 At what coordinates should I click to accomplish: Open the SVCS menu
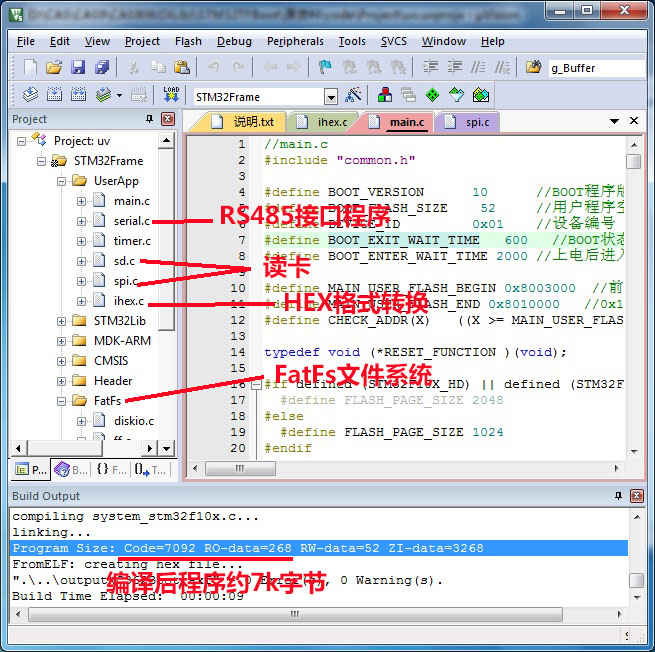(x=394, y=41)
